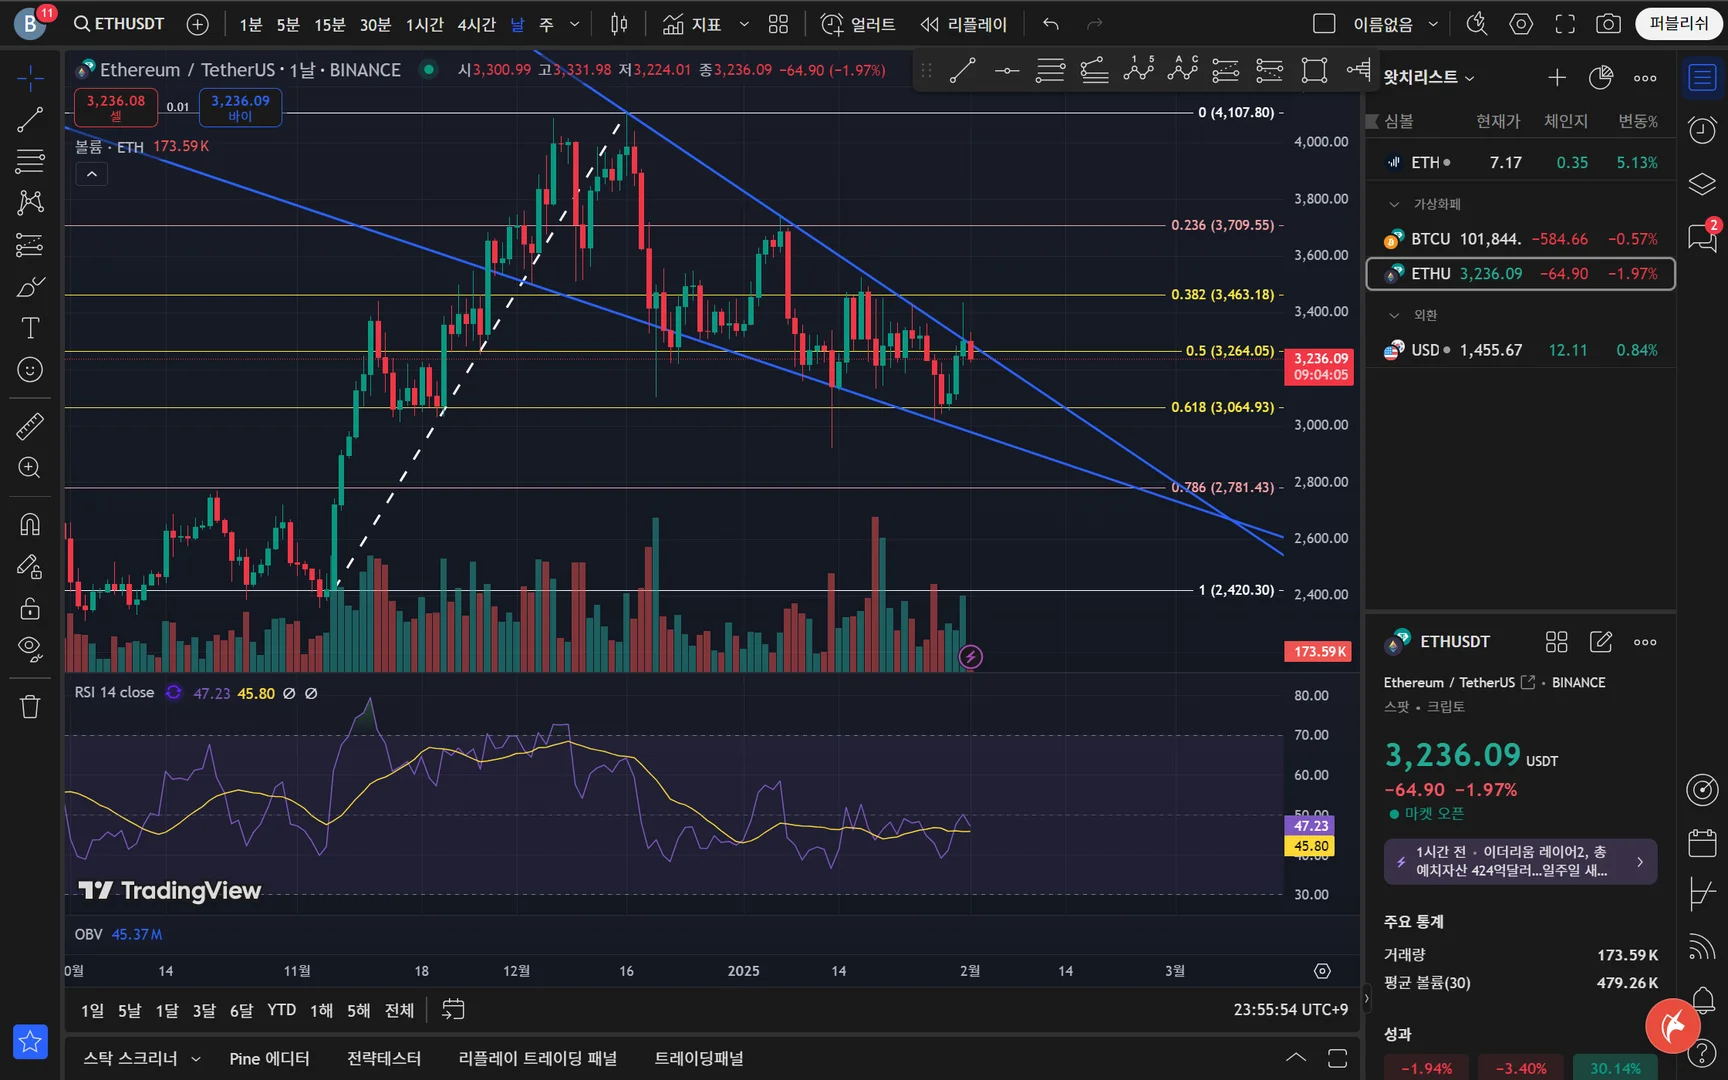Toggle fullscreen mode
This screenshot has height=1080, width=1728.
(x=1565, y=24)
